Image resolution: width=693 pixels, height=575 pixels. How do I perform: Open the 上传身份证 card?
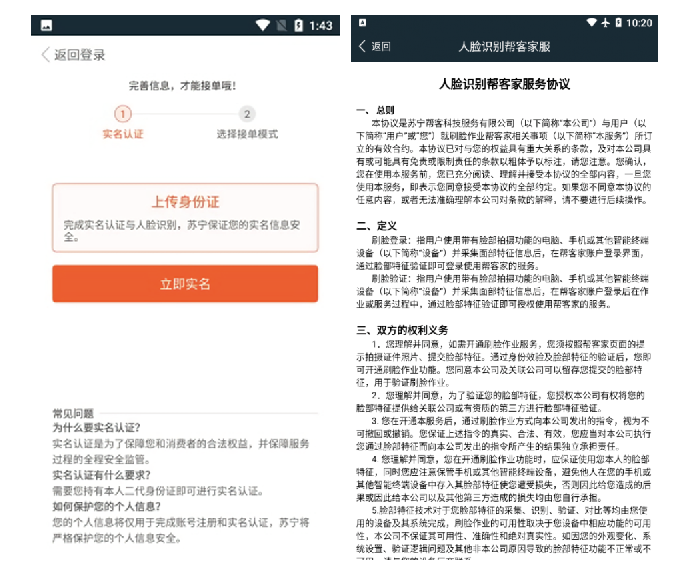(185, 218)
